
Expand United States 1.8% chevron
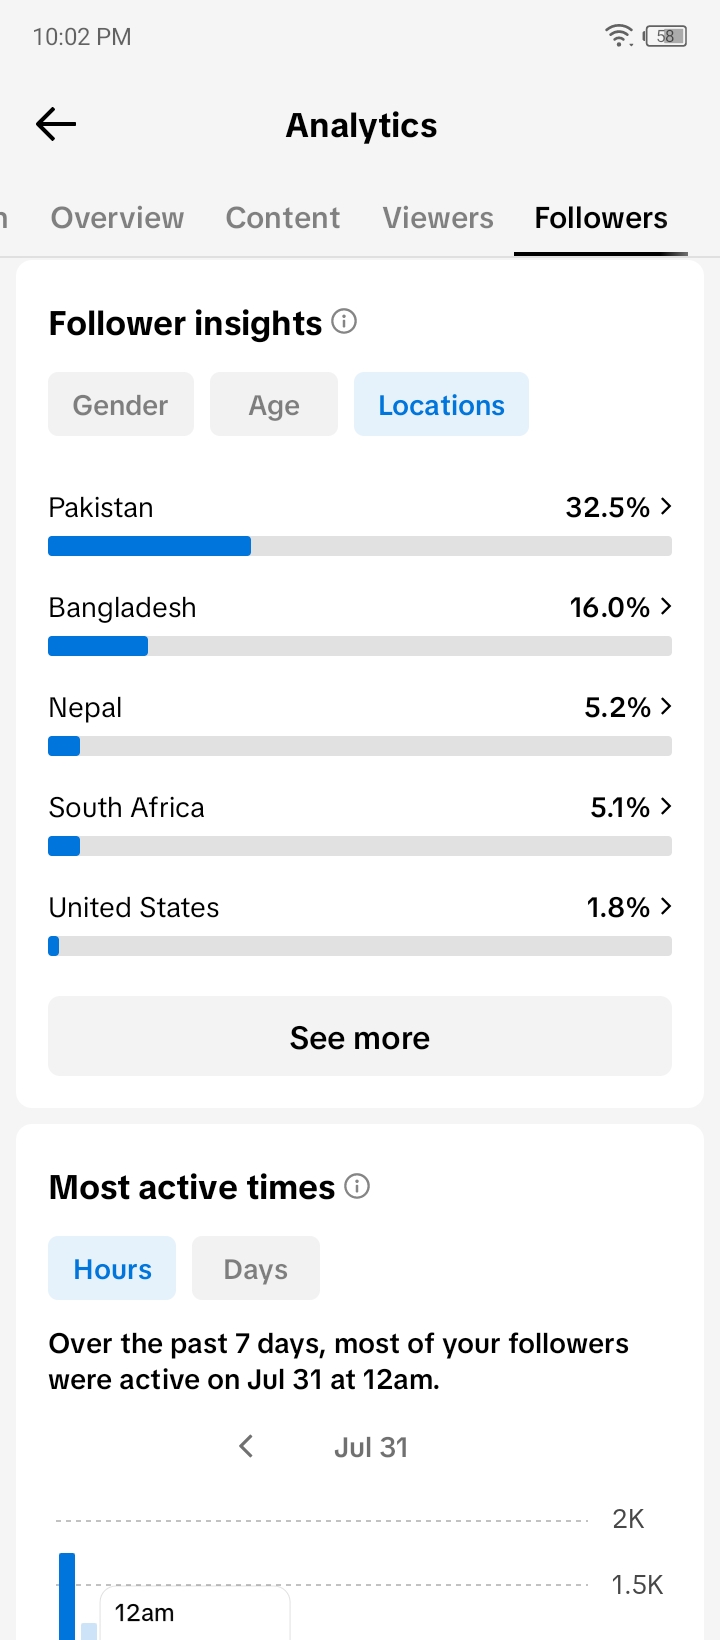point(666,907)
